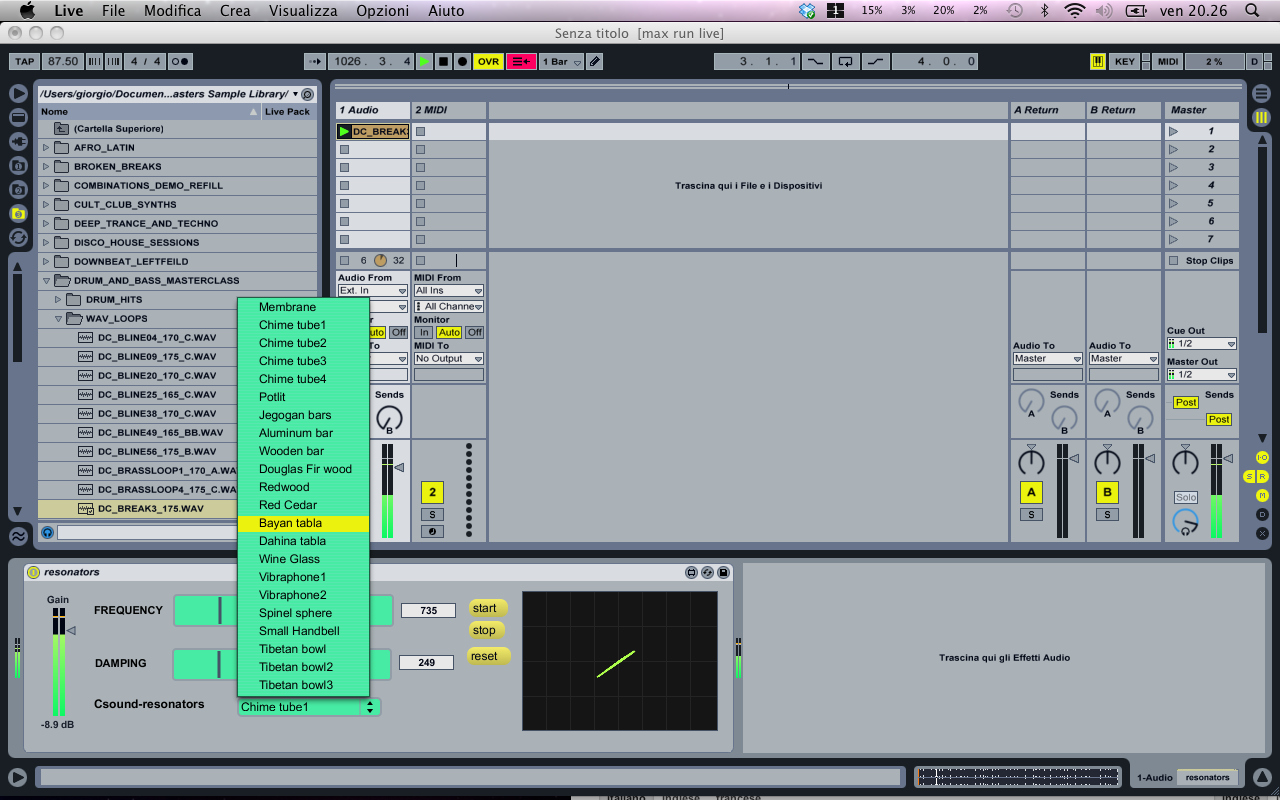Image resolution: width=1280 pixels, height=800 pixels.
Task: Toggle the Punch-In switch
Action: pos(816,61)
